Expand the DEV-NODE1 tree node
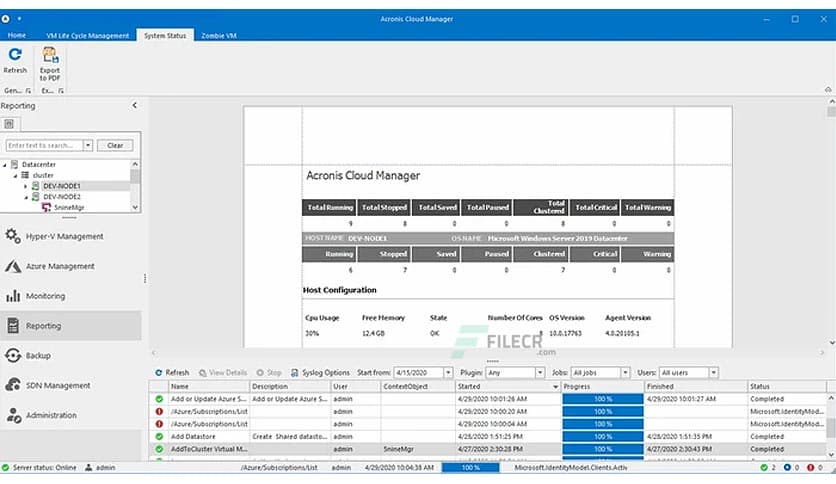The height and width of the screenshot is (484, 836). point(25,186)
